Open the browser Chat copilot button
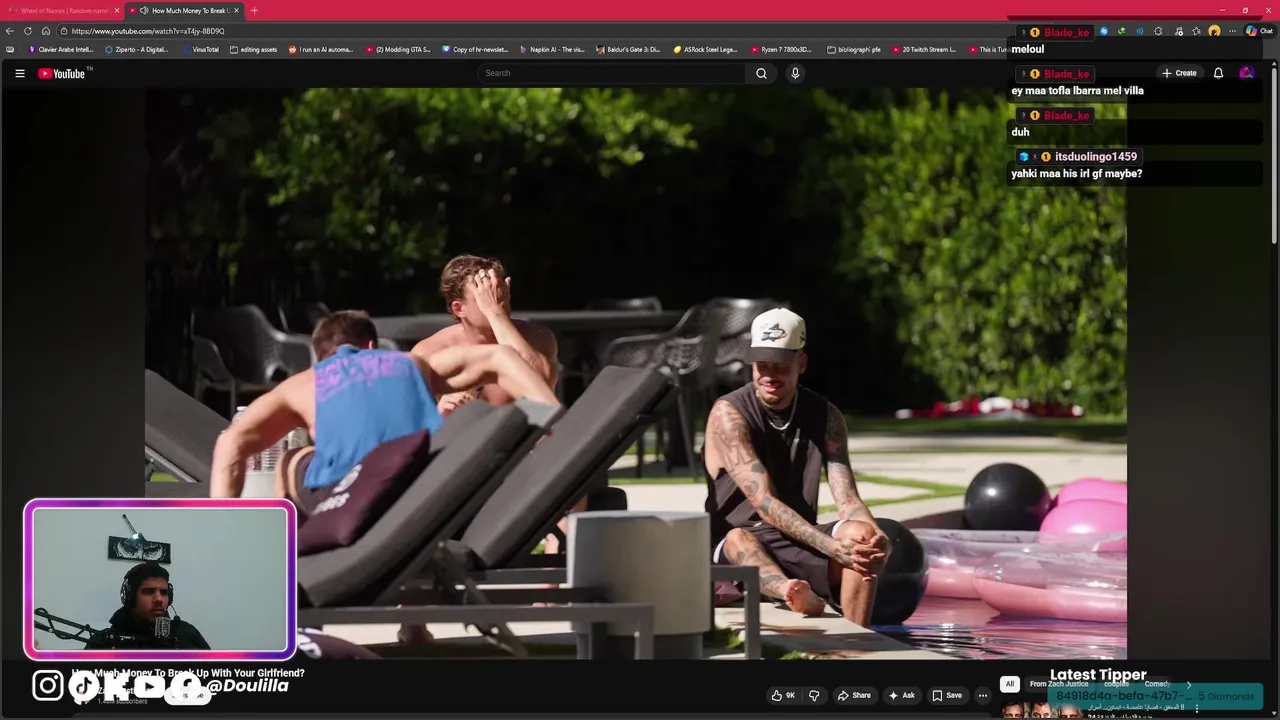The image size is (1280, 720). [x=1258, y=31]
